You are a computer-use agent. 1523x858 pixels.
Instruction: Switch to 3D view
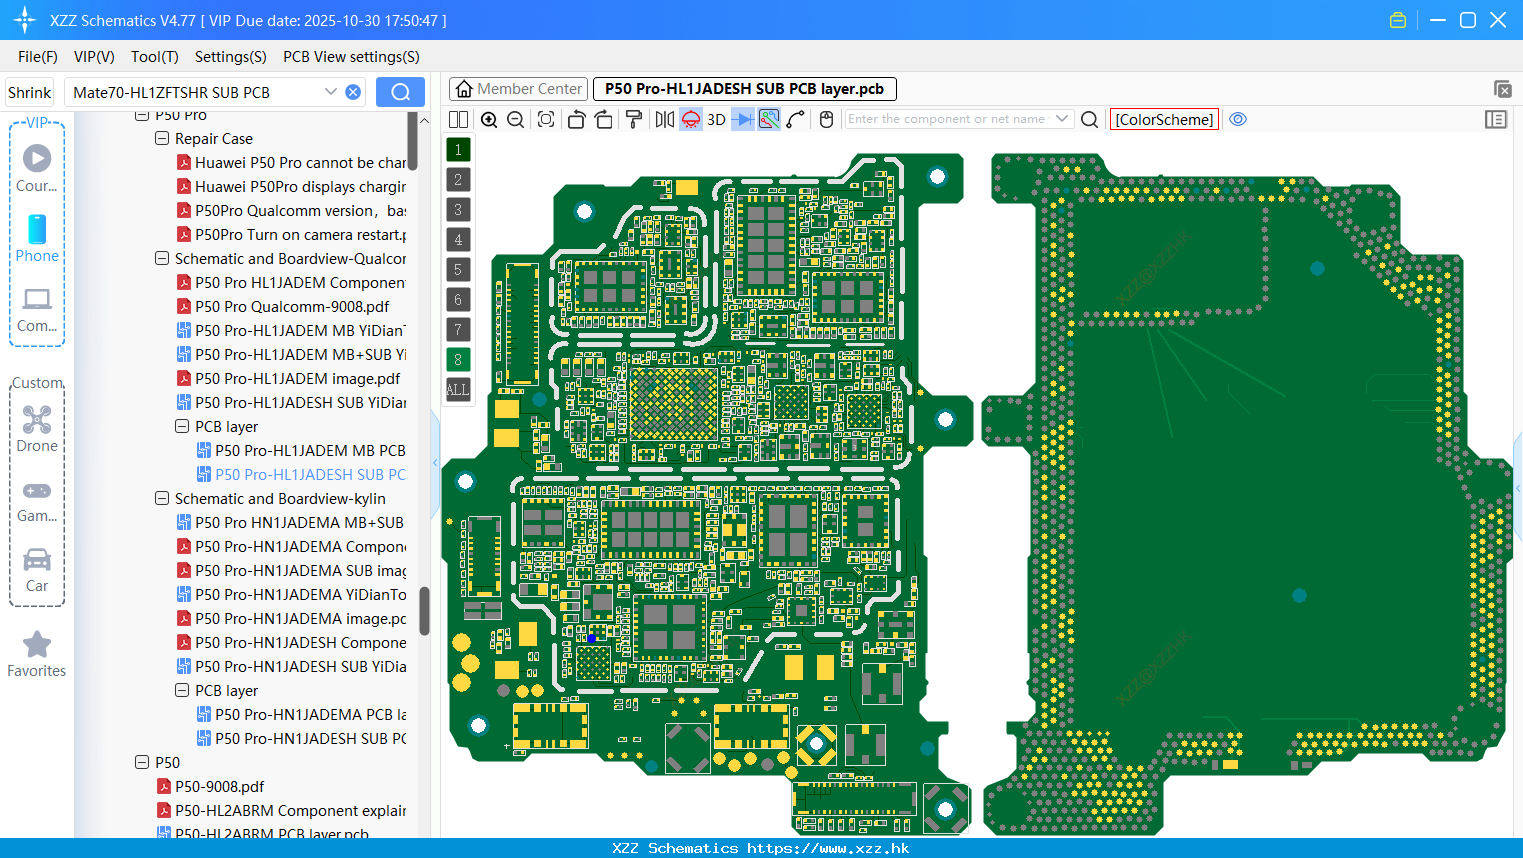[x=716, y=119]
